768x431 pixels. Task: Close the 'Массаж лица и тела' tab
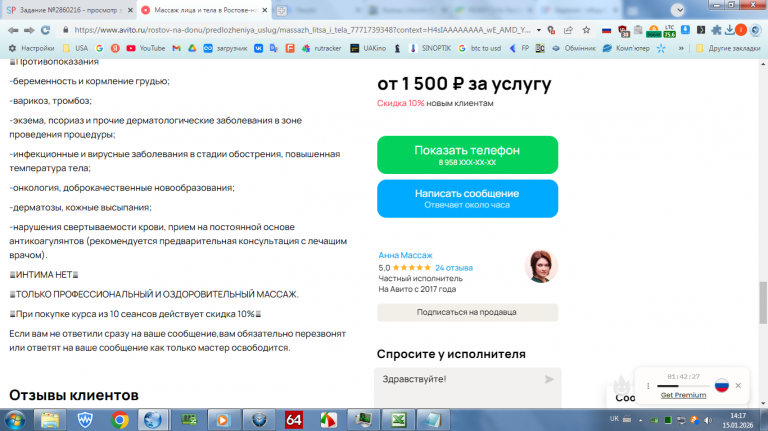click(x=265, y=10)
